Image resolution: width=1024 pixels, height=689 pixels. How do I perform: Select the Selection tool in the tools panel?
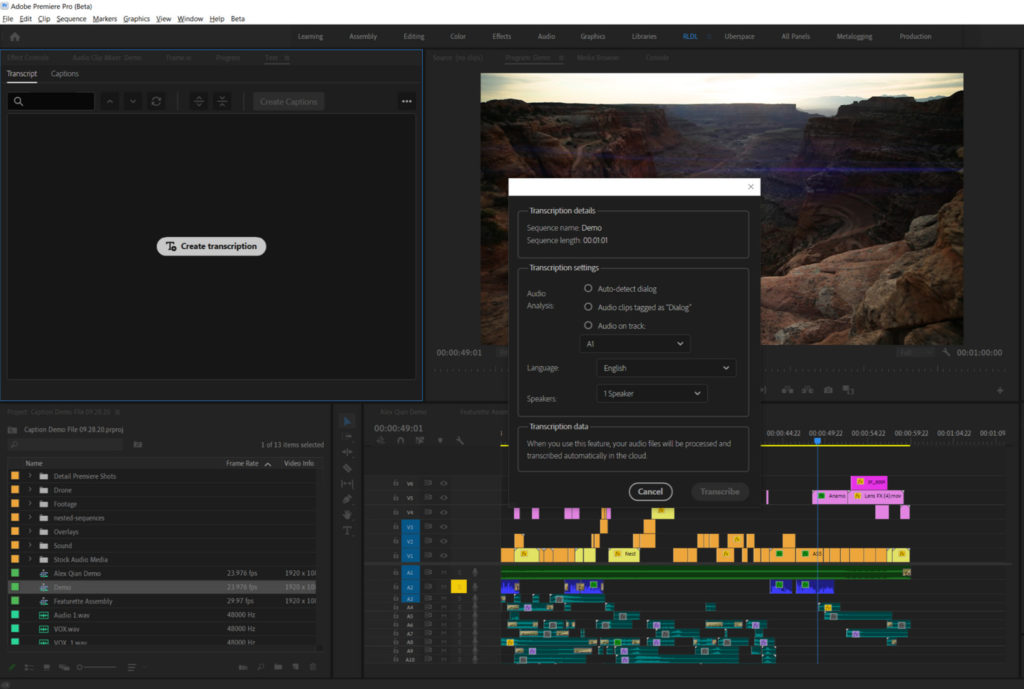(347, 421)
